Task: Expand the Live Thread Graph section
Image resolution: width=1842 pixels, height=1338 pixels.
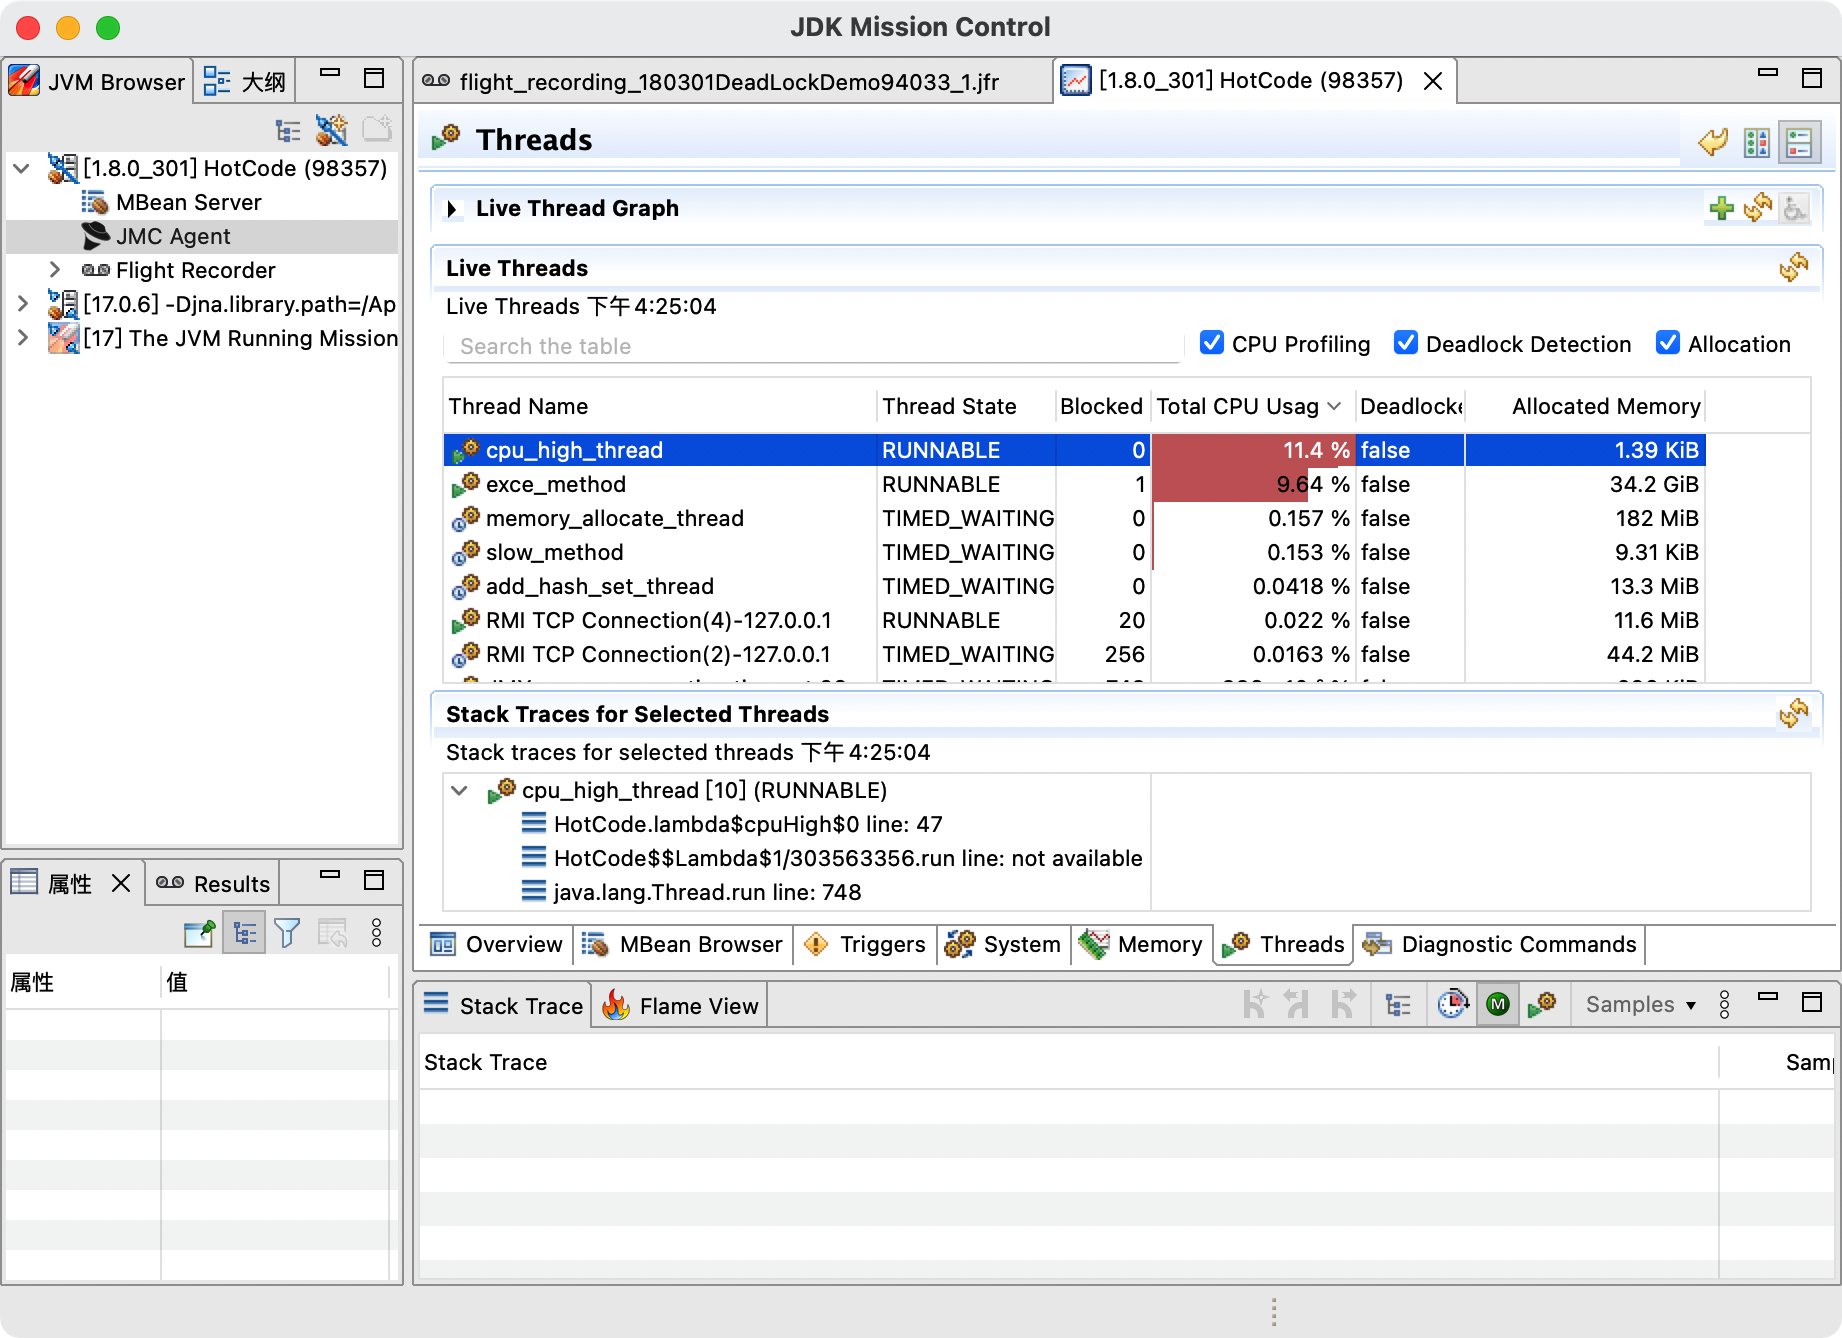Action: coord(452,209)
